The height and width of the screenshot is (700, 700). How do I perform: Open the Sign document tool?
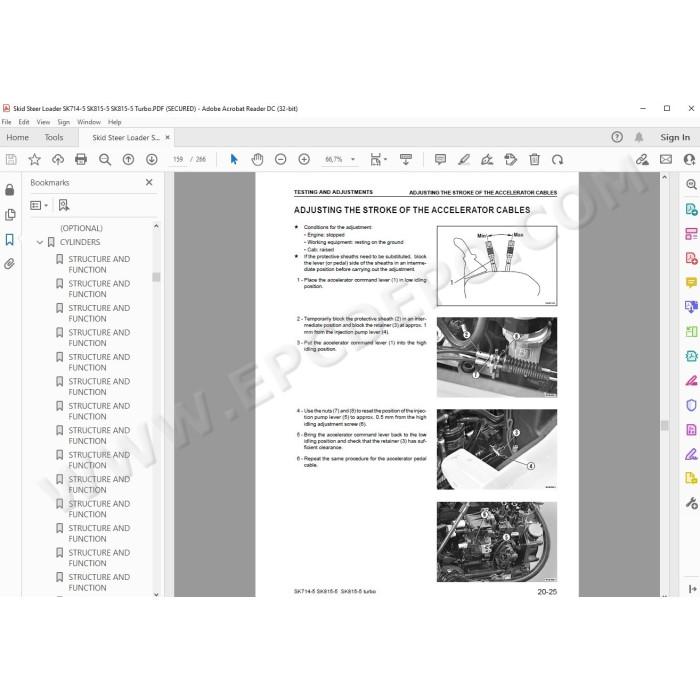pyautogui.click(x=487, y=159)
